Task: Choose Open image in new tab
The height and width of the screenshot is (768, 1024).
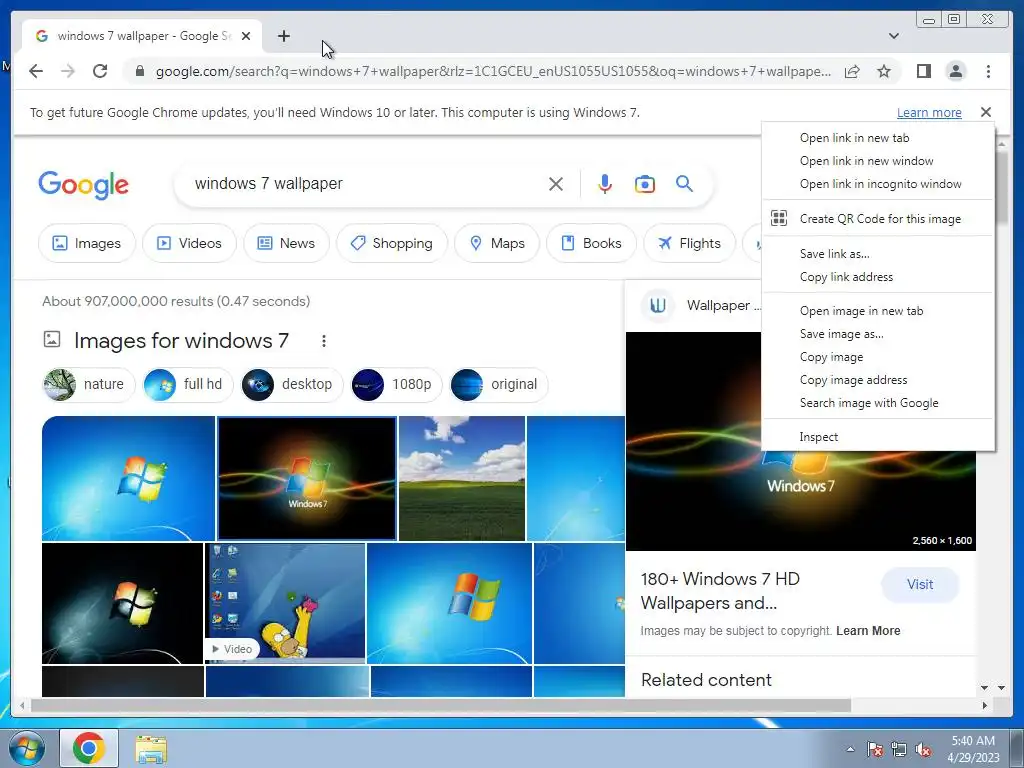Action: pyautogui.click(x=878, y=311)
